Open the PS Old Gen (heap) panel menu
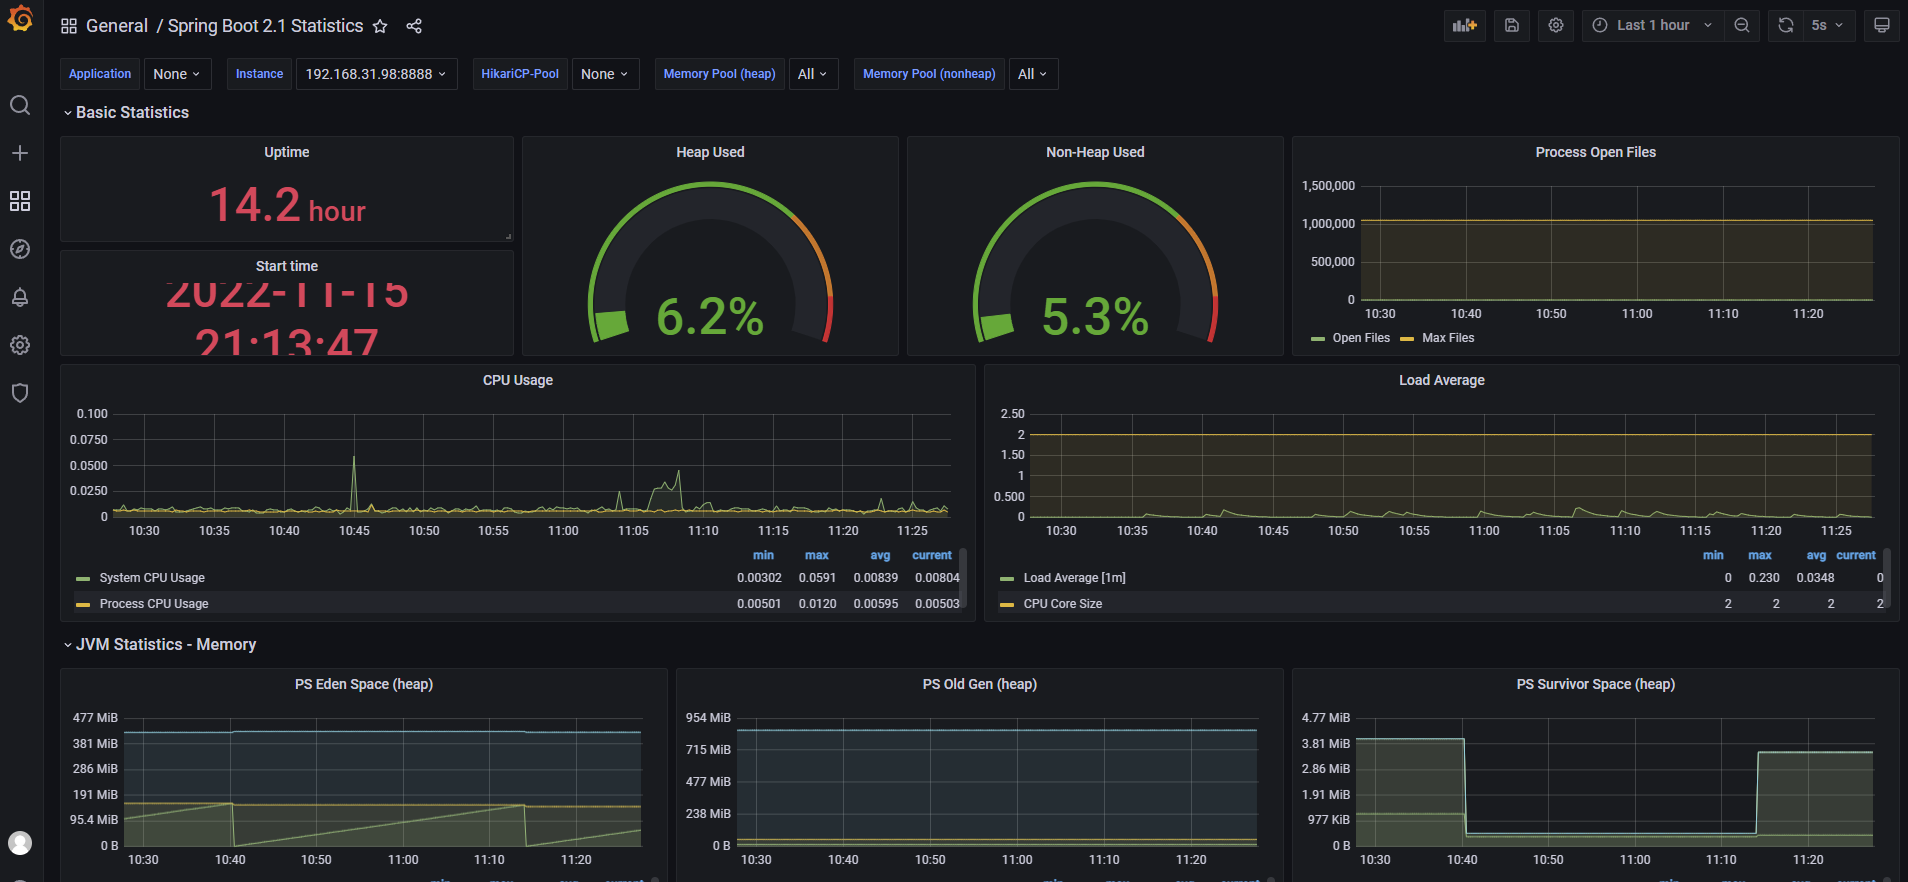The image size is (1908, 882). [980, 684]
